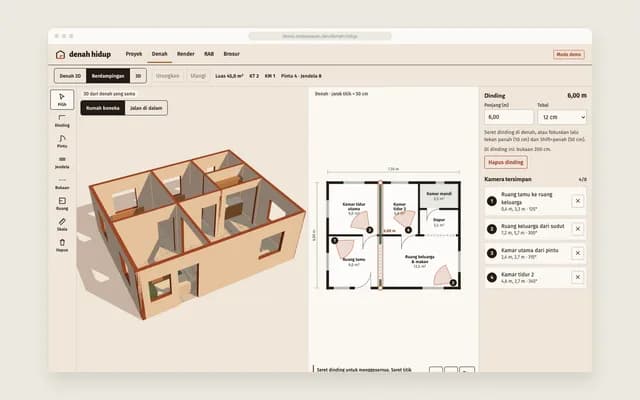640x400 pixels.
Task: Click camera marker 1 in Ruang tamu
Action: (x=335, y=241)
